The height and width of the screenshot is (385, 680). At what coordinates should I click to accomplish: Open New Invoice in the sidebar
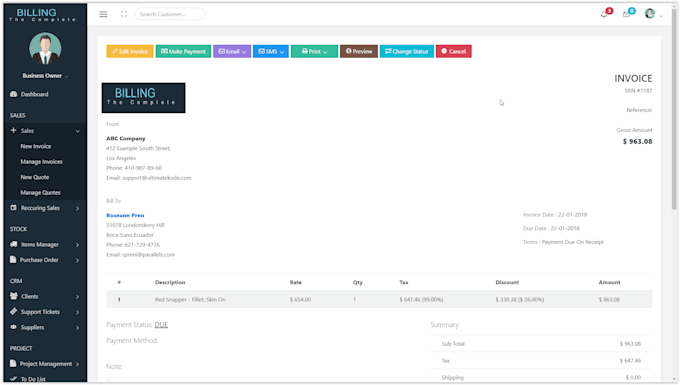[x=36, y=146]
